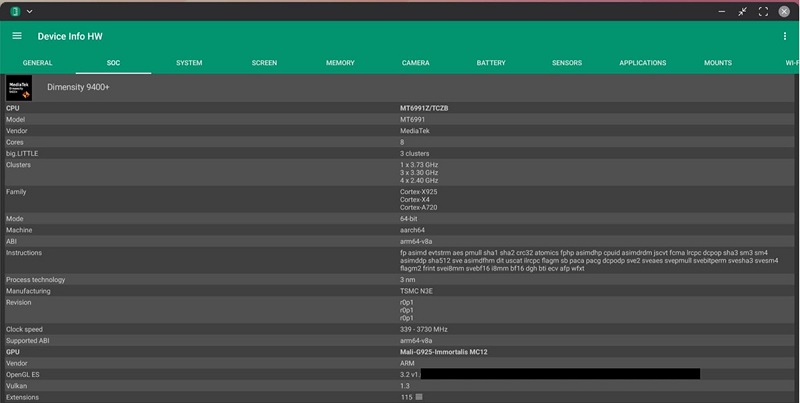Open the CAMERA tab
The width and height of the screenshot is (800, 403).
coord(416,63)
